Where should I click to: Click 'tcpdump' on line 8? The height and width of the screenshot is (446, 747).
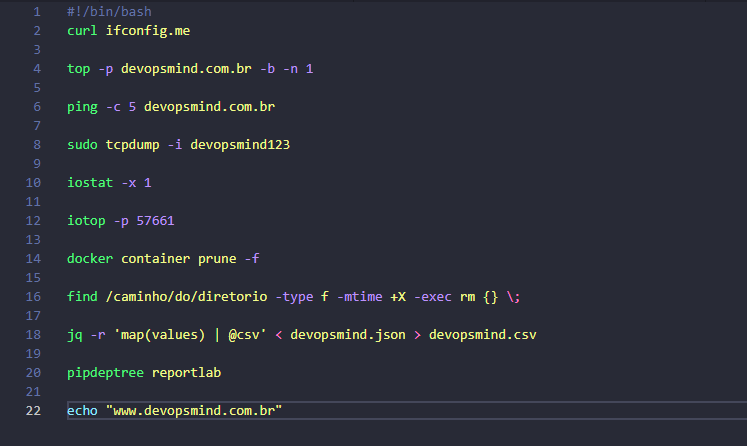click(x=132, y=145)
